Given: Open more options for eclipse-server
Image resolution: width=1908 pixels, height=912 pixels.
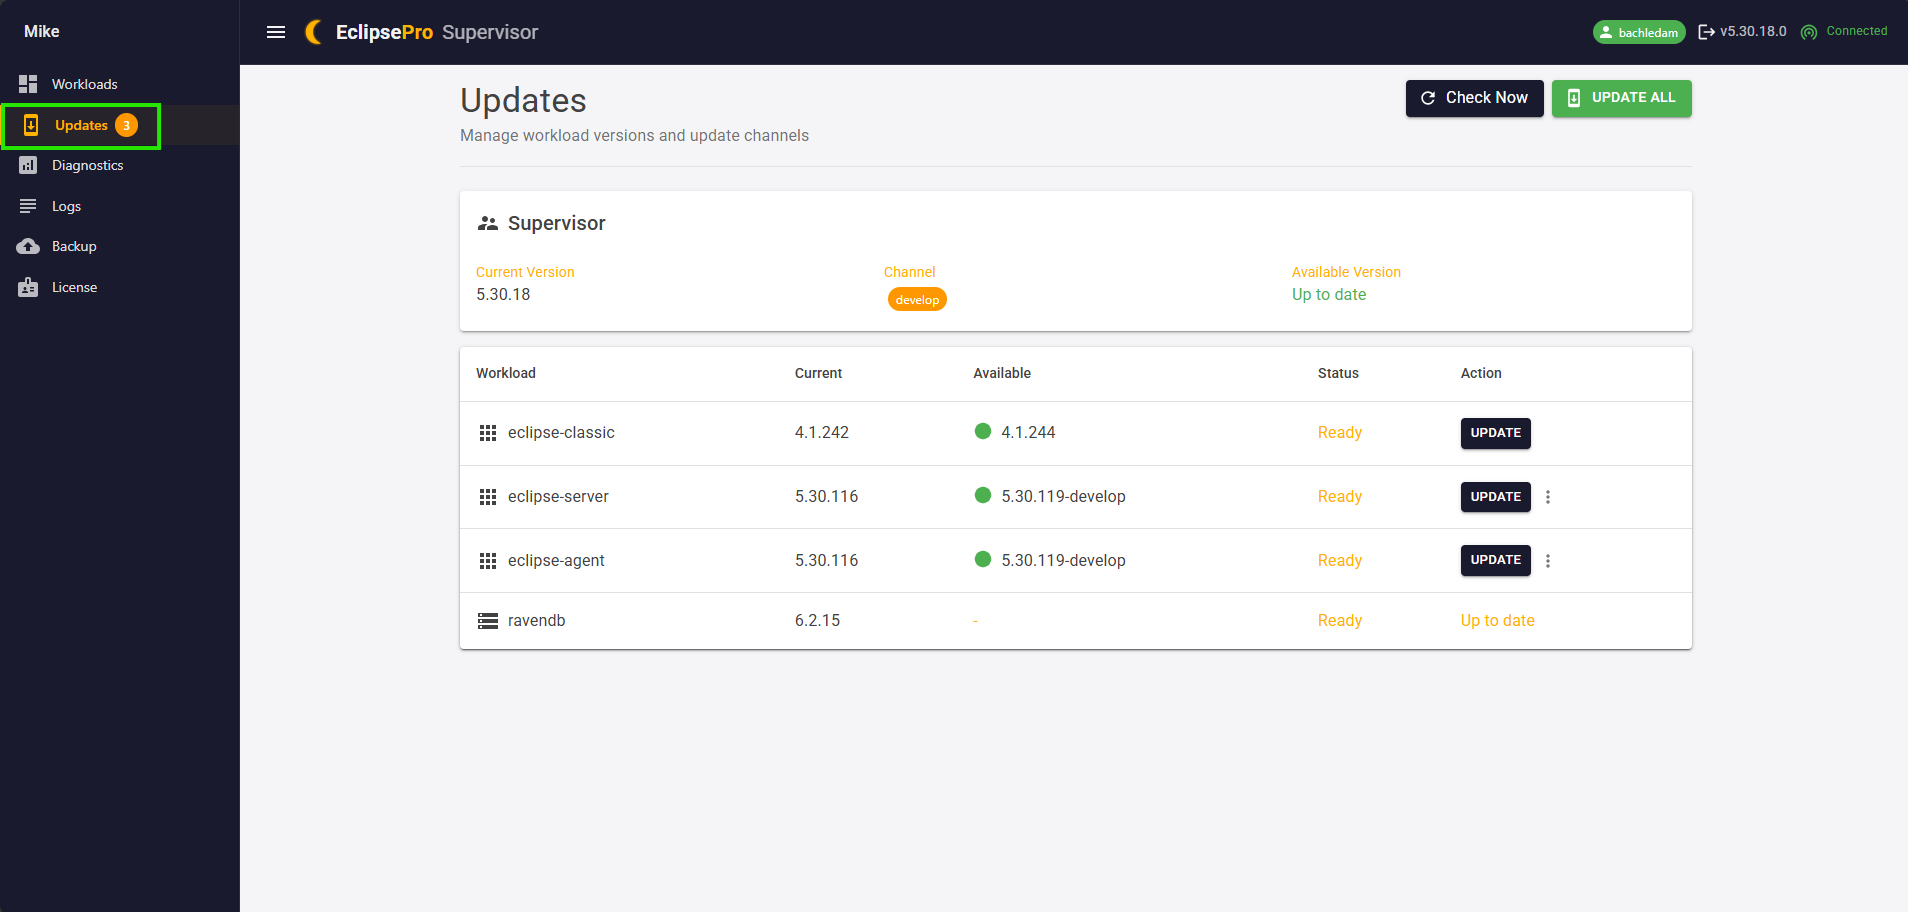Looking at the screenshot, I should click(1548, 497).
